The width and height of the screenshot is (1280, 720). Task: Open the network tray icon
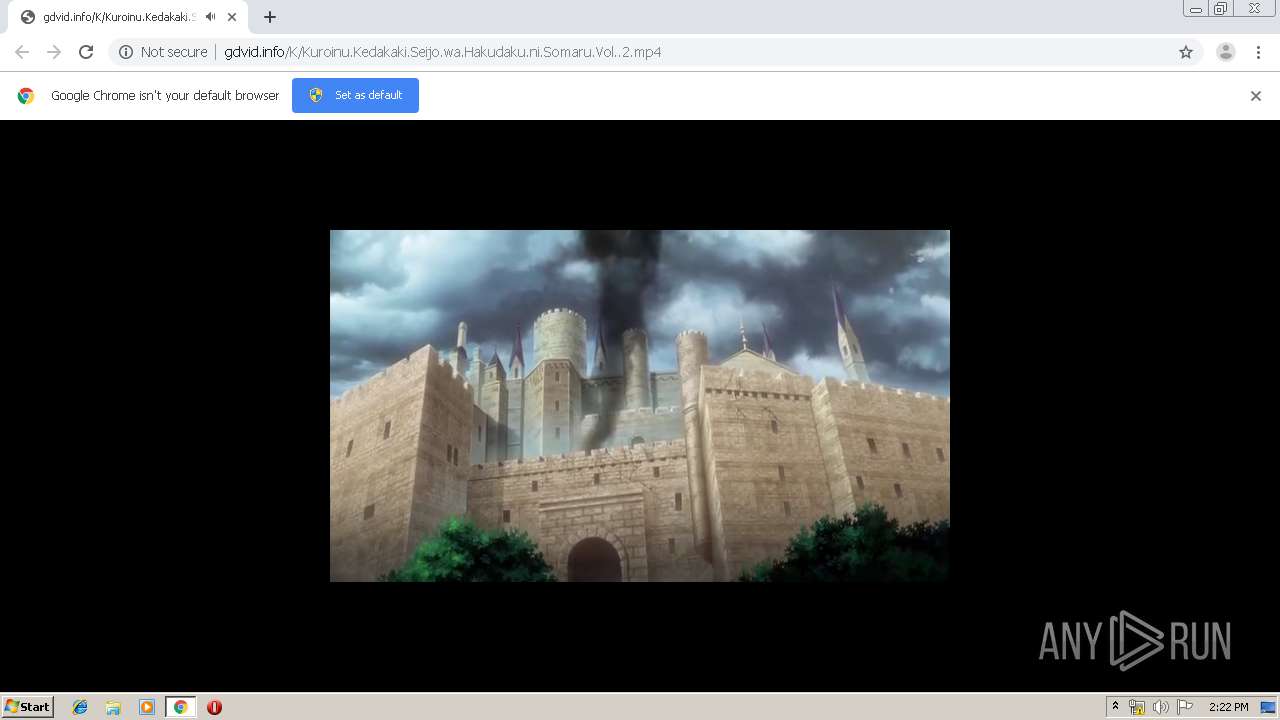1137,707
